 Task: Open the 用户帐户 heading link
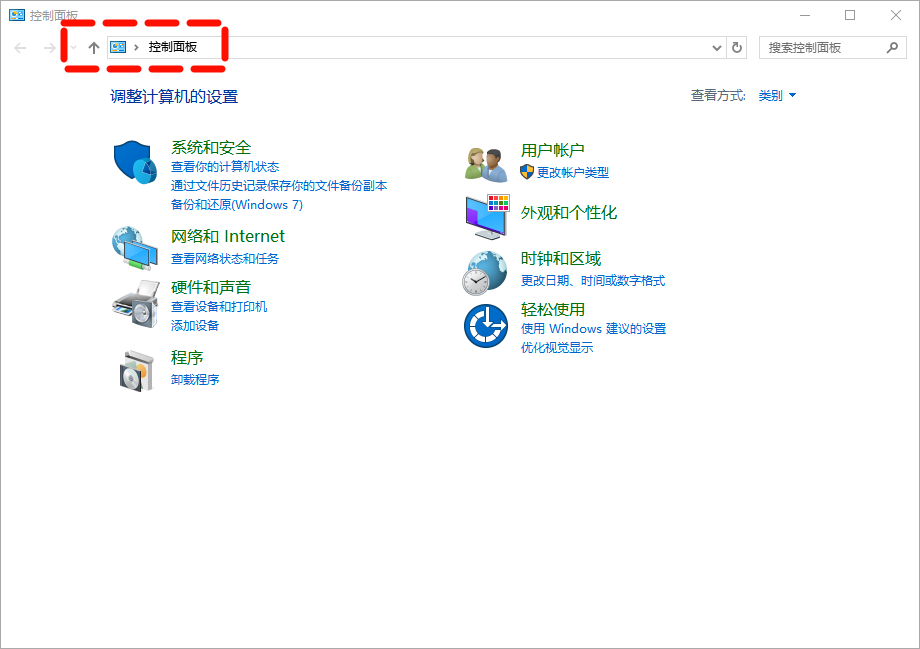click(x=552, y=150)
